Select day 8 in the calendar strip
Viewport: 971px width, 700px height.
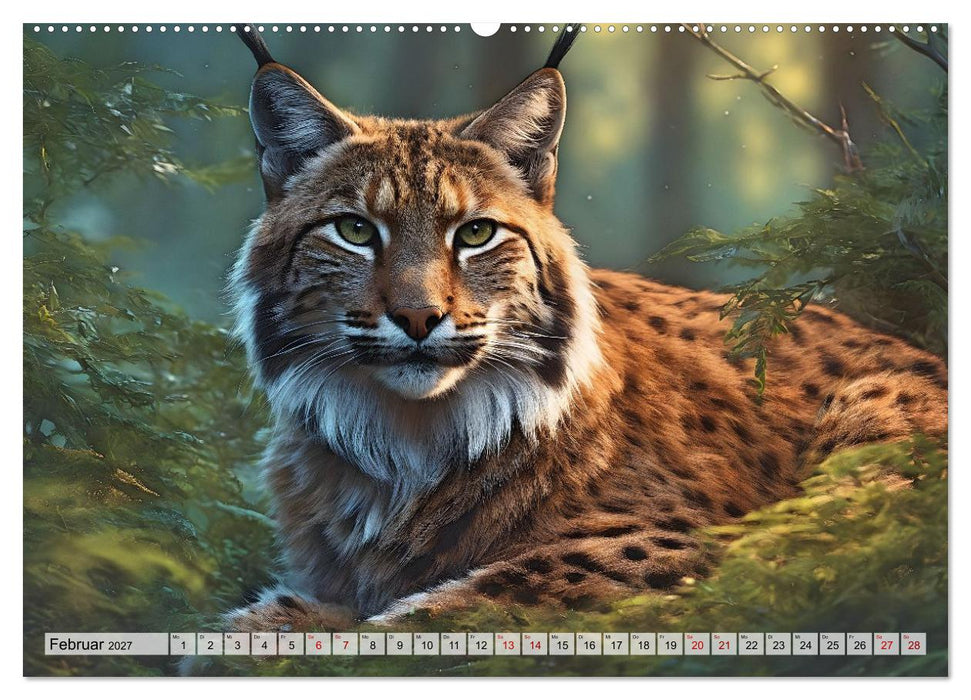(x=372, y=644)
